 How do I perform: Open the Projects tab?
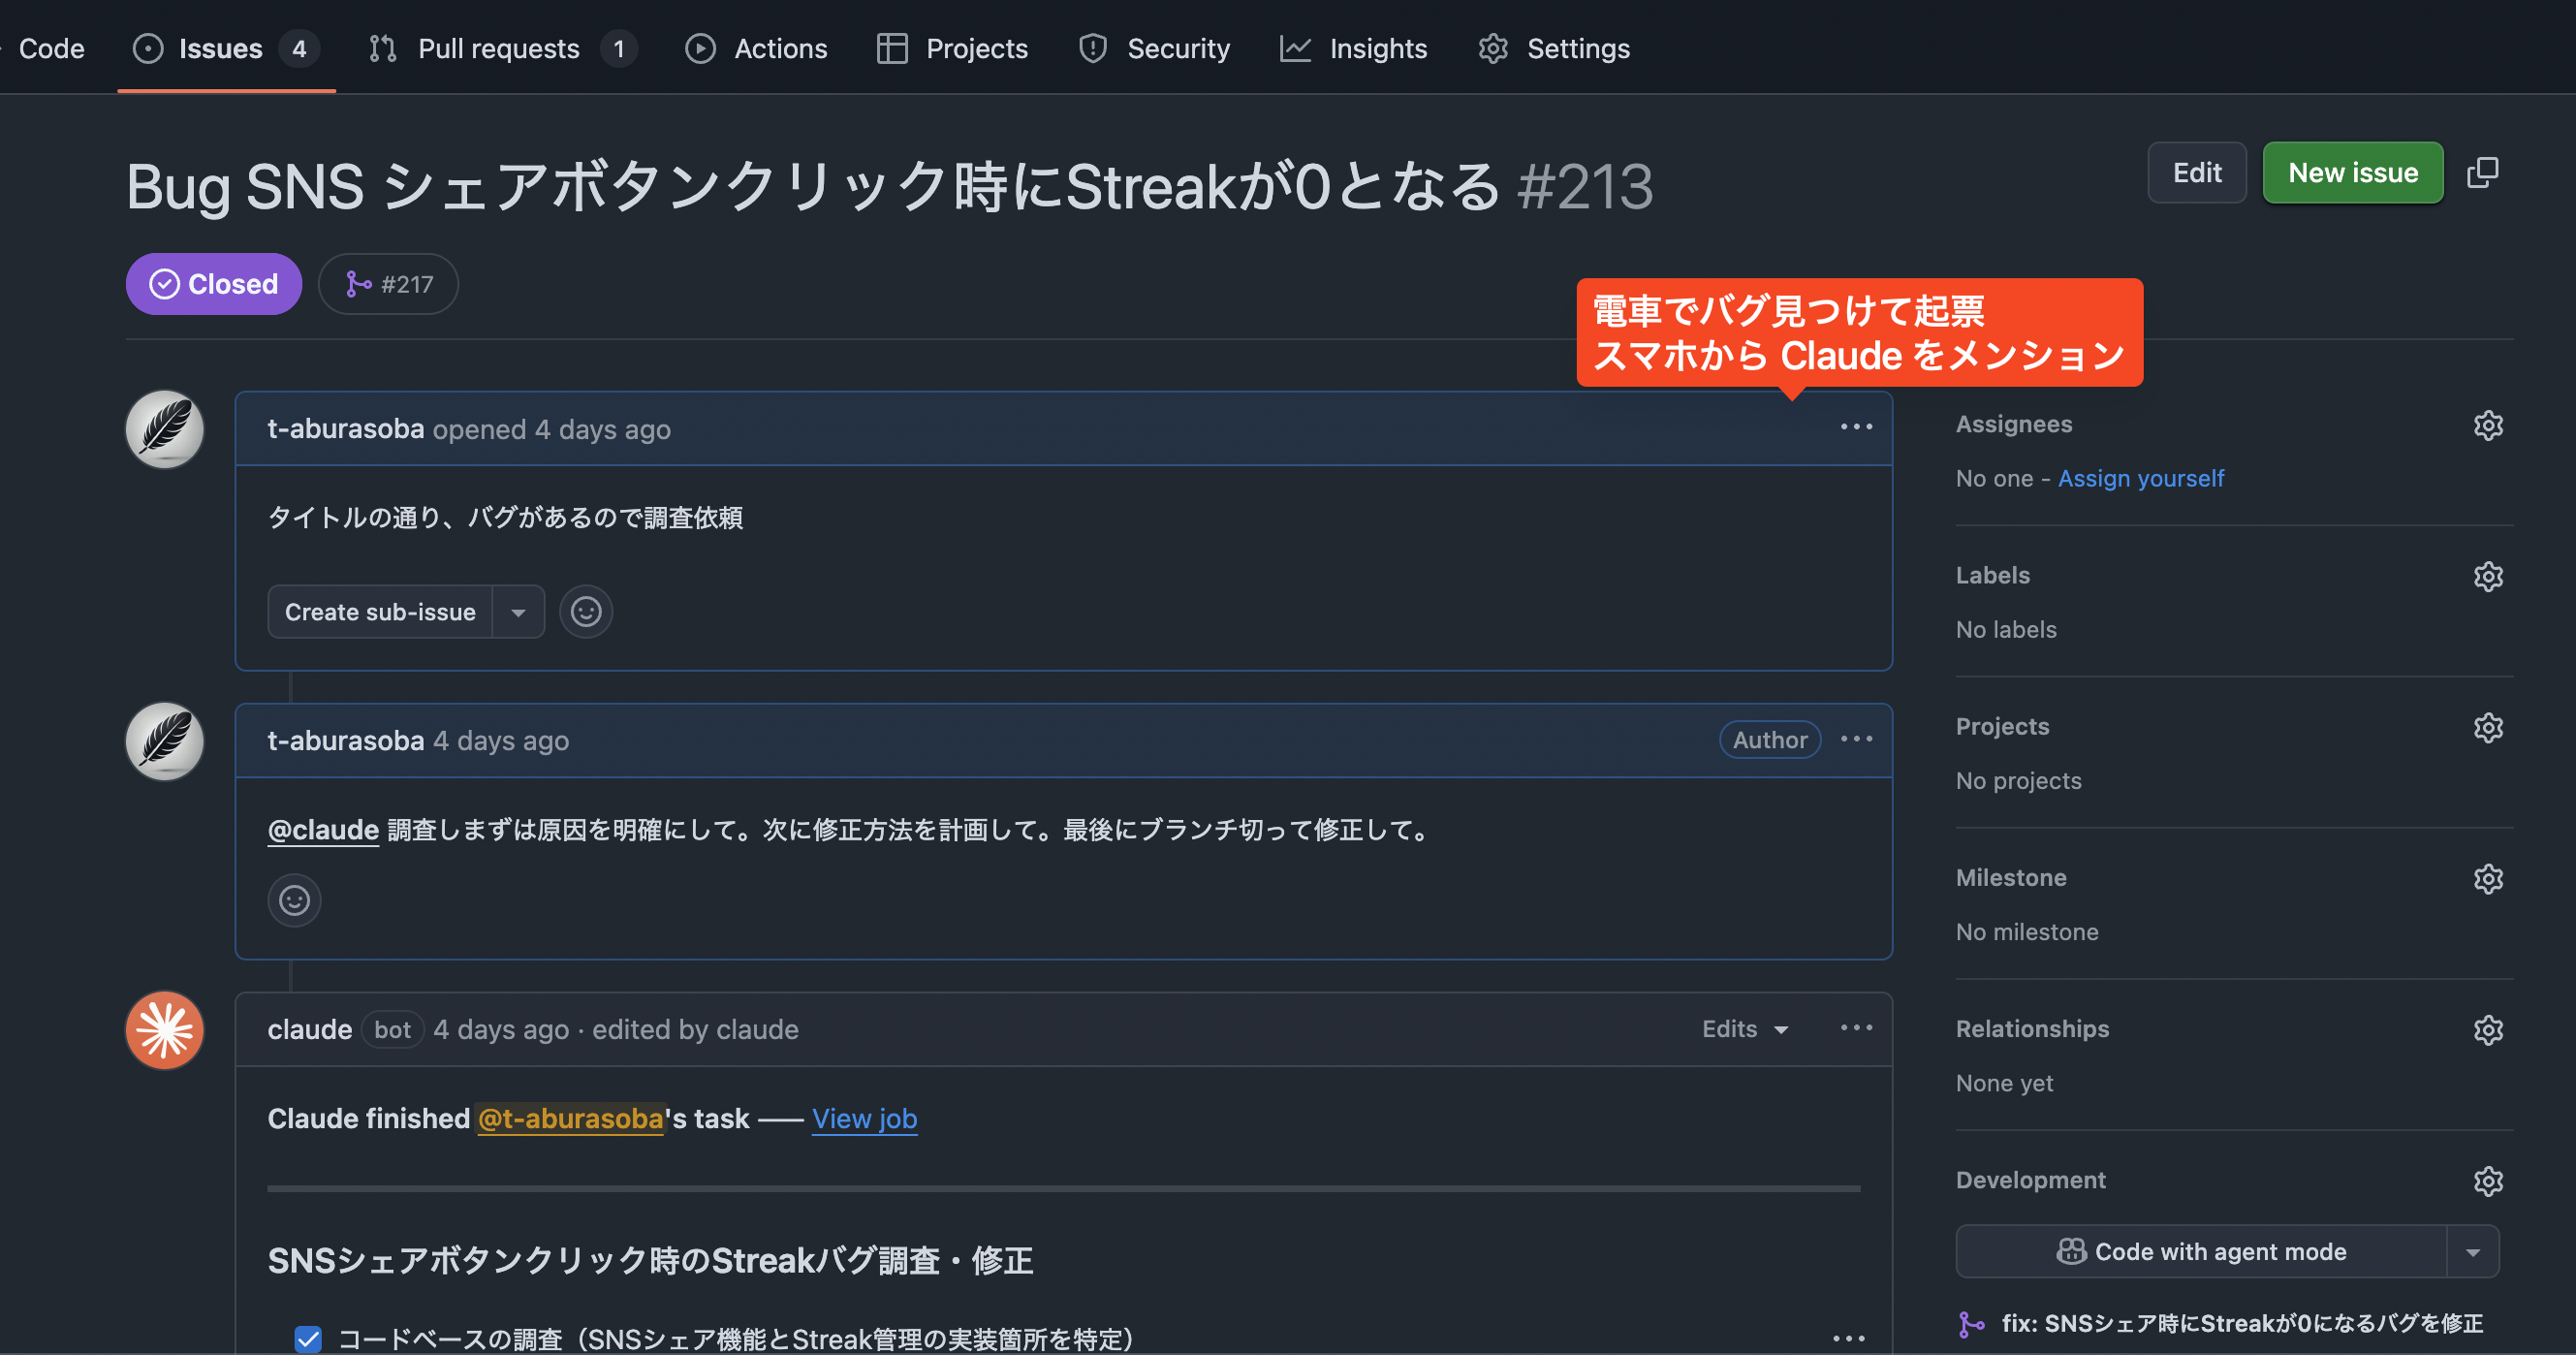pos(952,48)
